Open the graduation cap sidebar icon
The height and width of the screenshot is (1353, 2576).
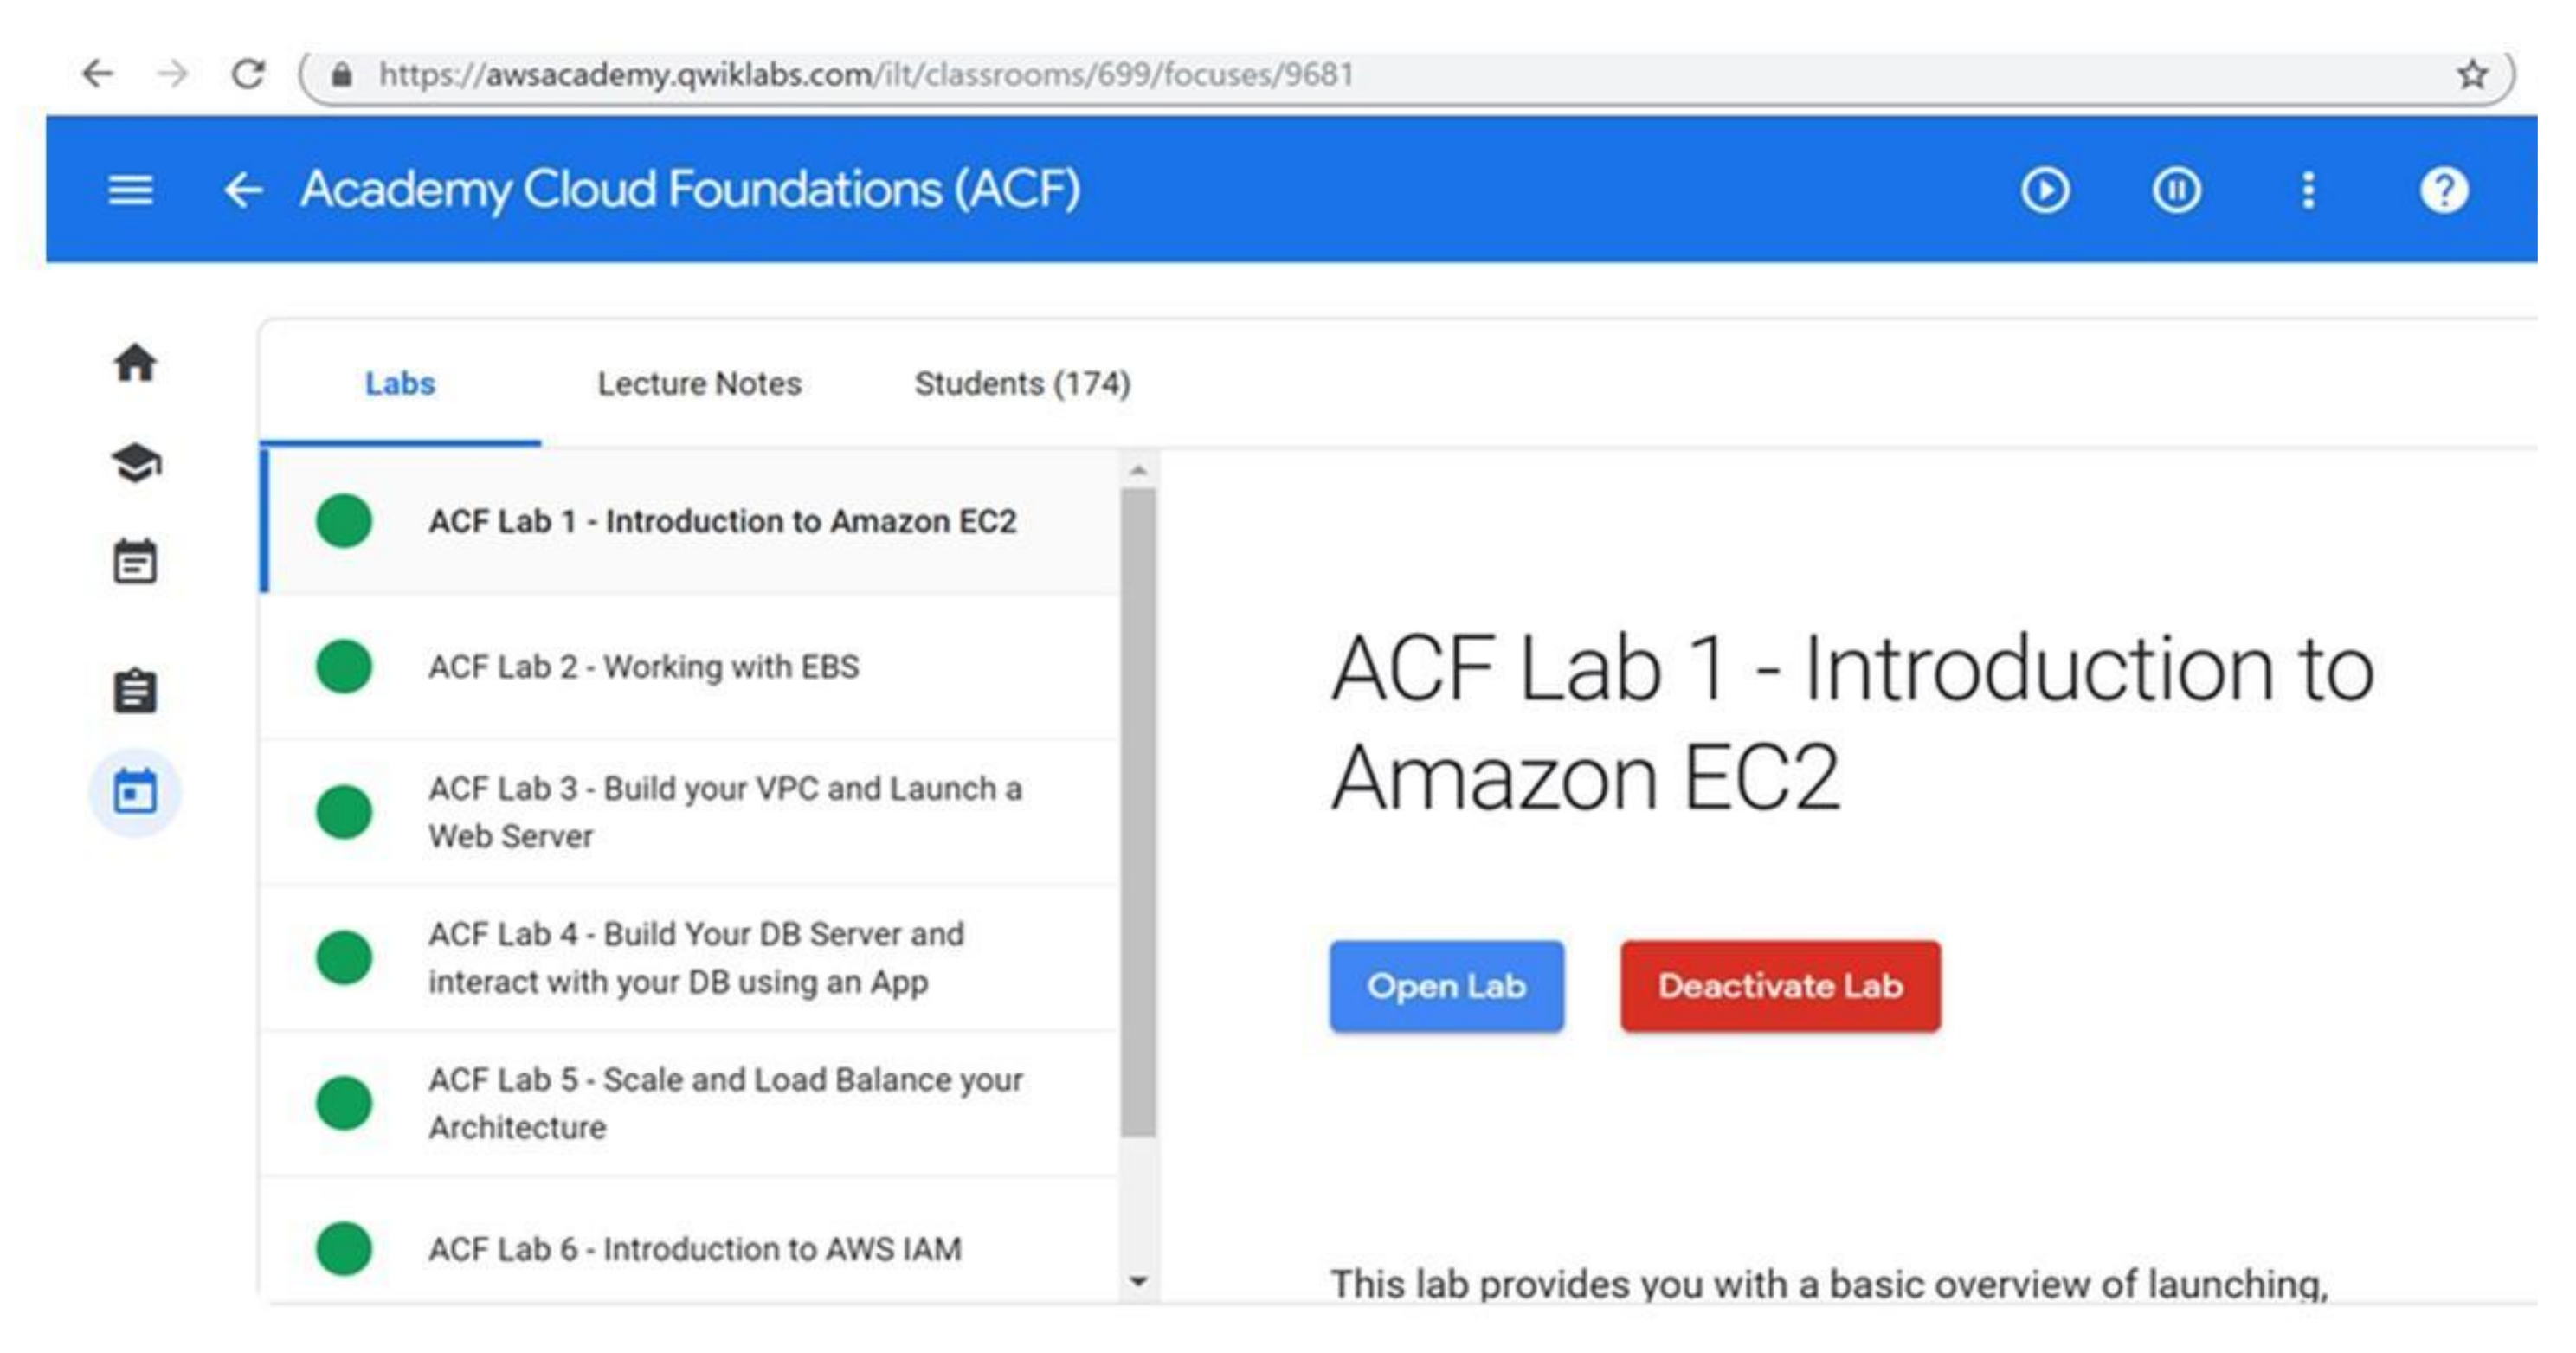point(135,463)
